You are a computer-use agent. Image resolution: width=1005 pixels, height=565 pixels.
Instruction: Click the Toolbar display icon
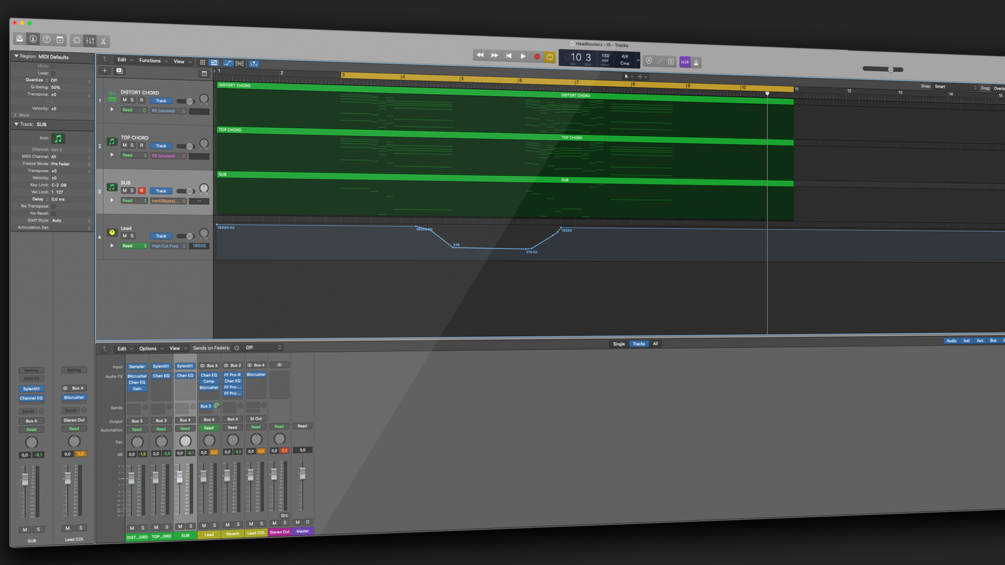click(60, 40)
